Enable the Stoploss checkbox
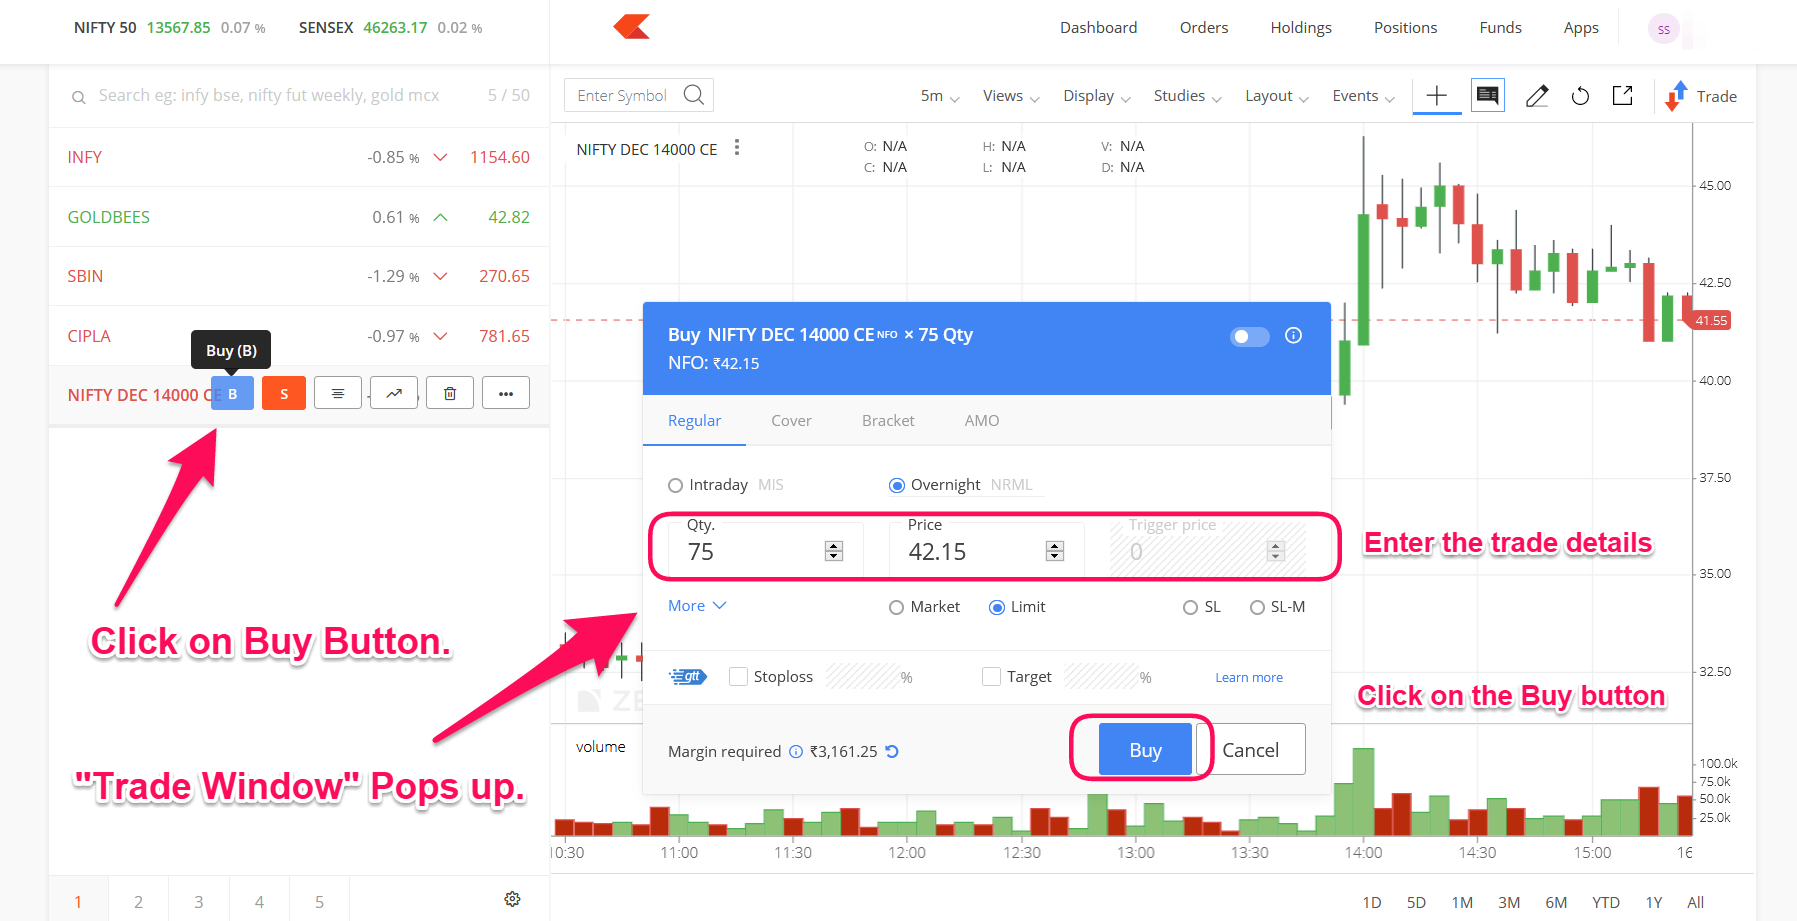The width and height of the screenshot is (1797, 921). coord(738,677)
